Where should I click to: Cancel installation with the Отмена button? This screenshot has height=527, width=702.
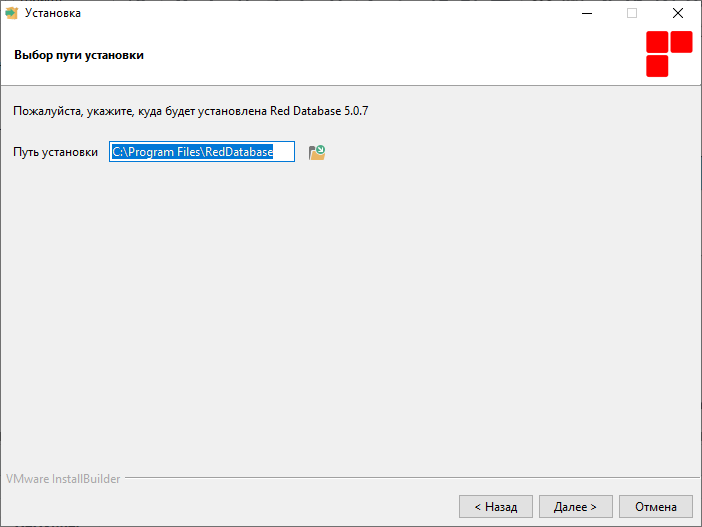tap(655, 506)
